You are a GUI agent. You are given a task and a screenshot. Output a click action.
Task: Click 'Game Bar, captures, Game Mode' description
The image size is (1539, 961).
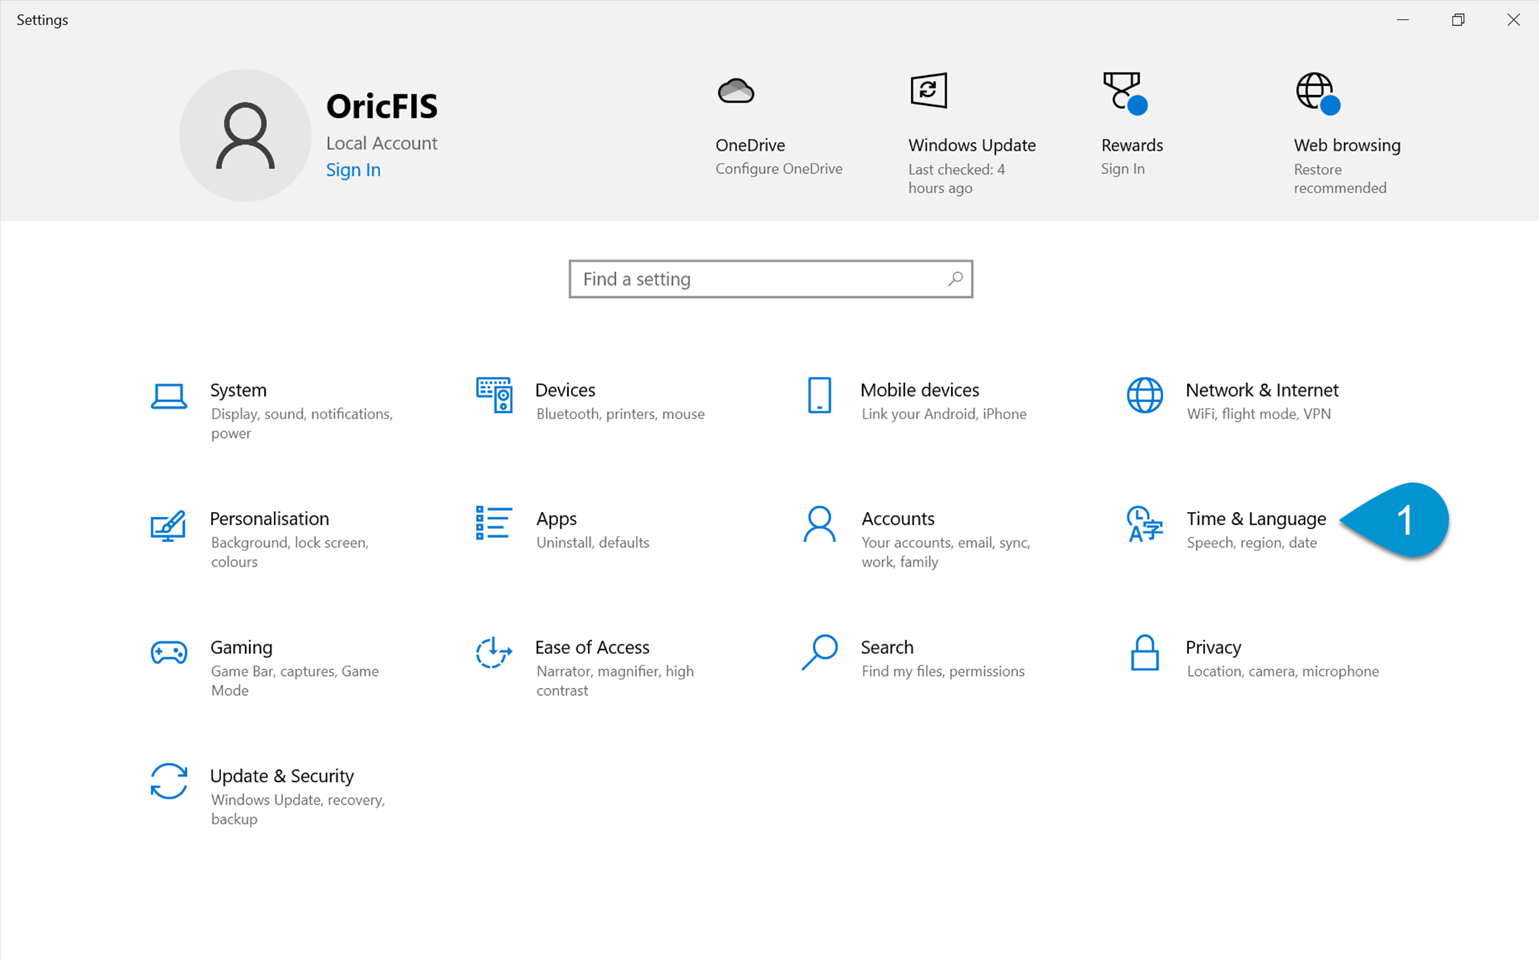295,681
